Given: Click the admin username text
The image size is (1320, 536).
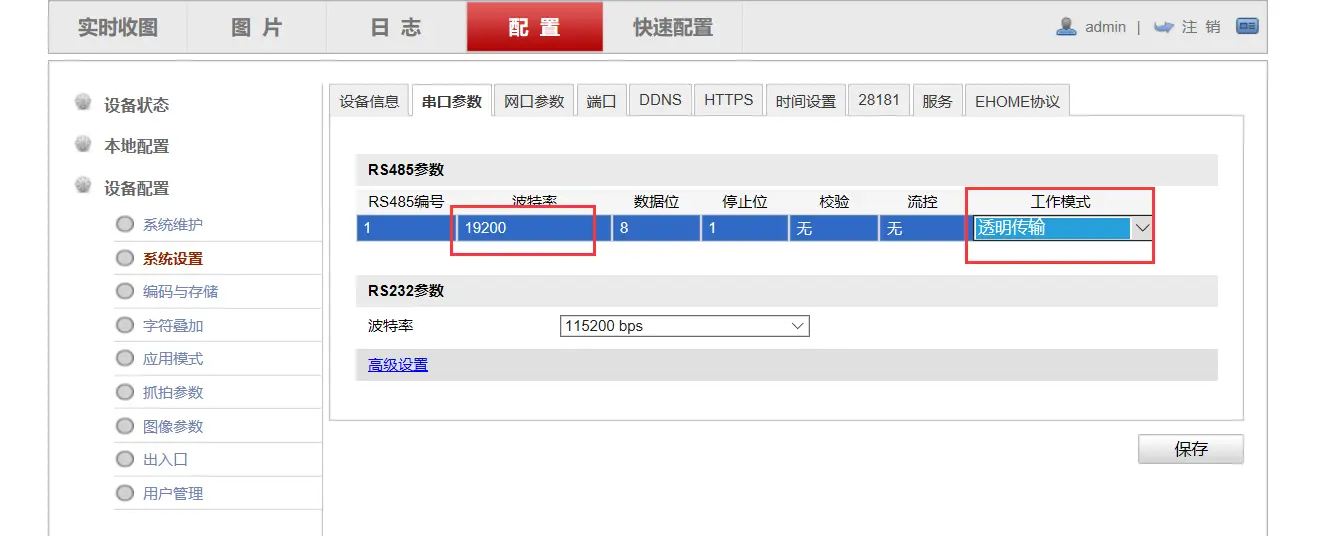Looking at the screenshot, I should click(1106, 27).
